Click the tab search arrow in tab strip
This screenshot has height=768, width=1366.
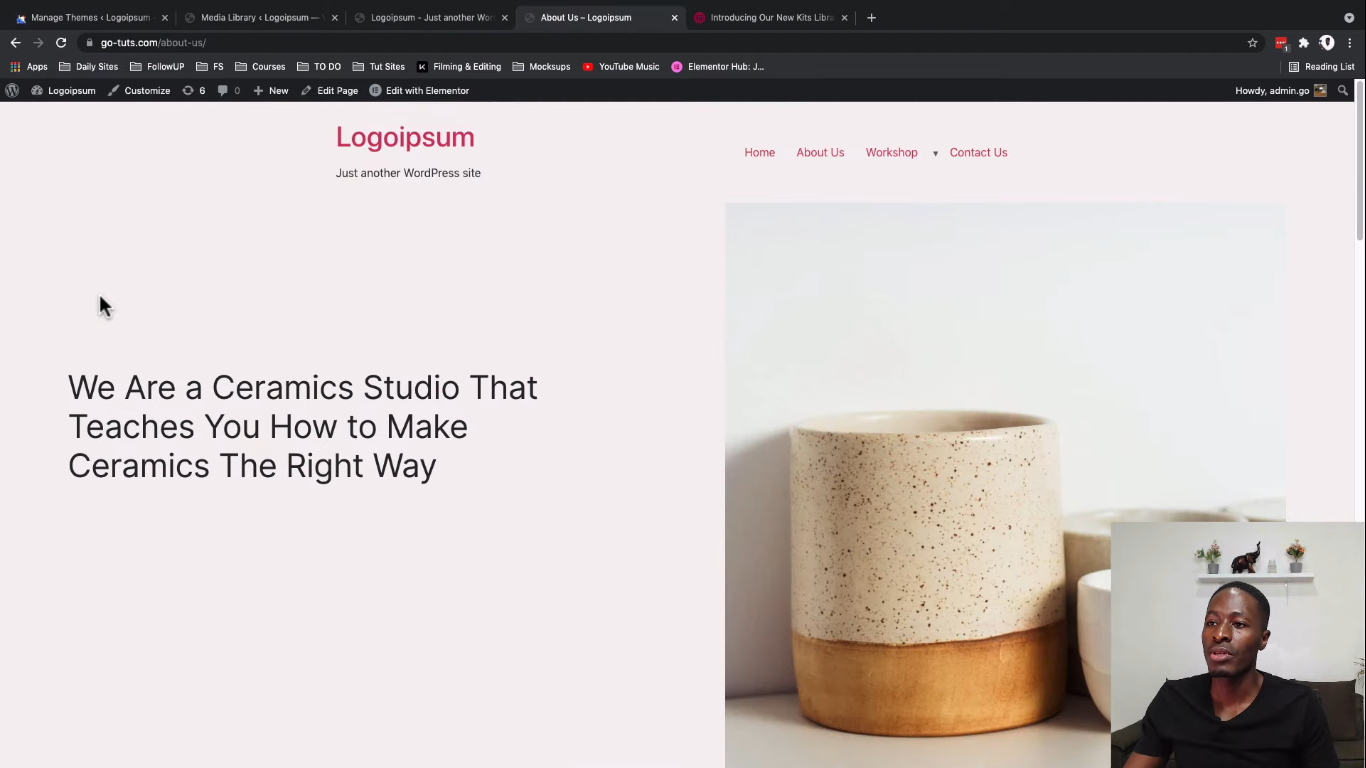1349,17
